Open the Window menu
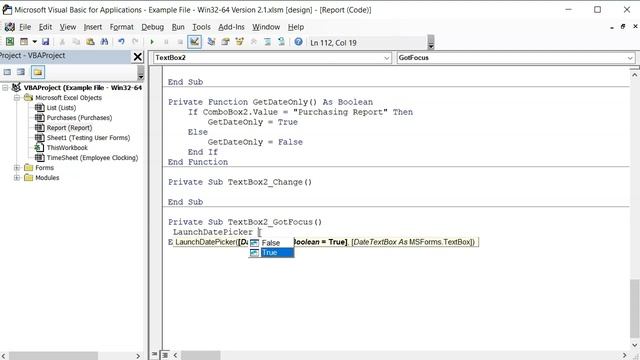Image resolution: width=640 pixels, height=360 pixels. click(x=266, y=27)
